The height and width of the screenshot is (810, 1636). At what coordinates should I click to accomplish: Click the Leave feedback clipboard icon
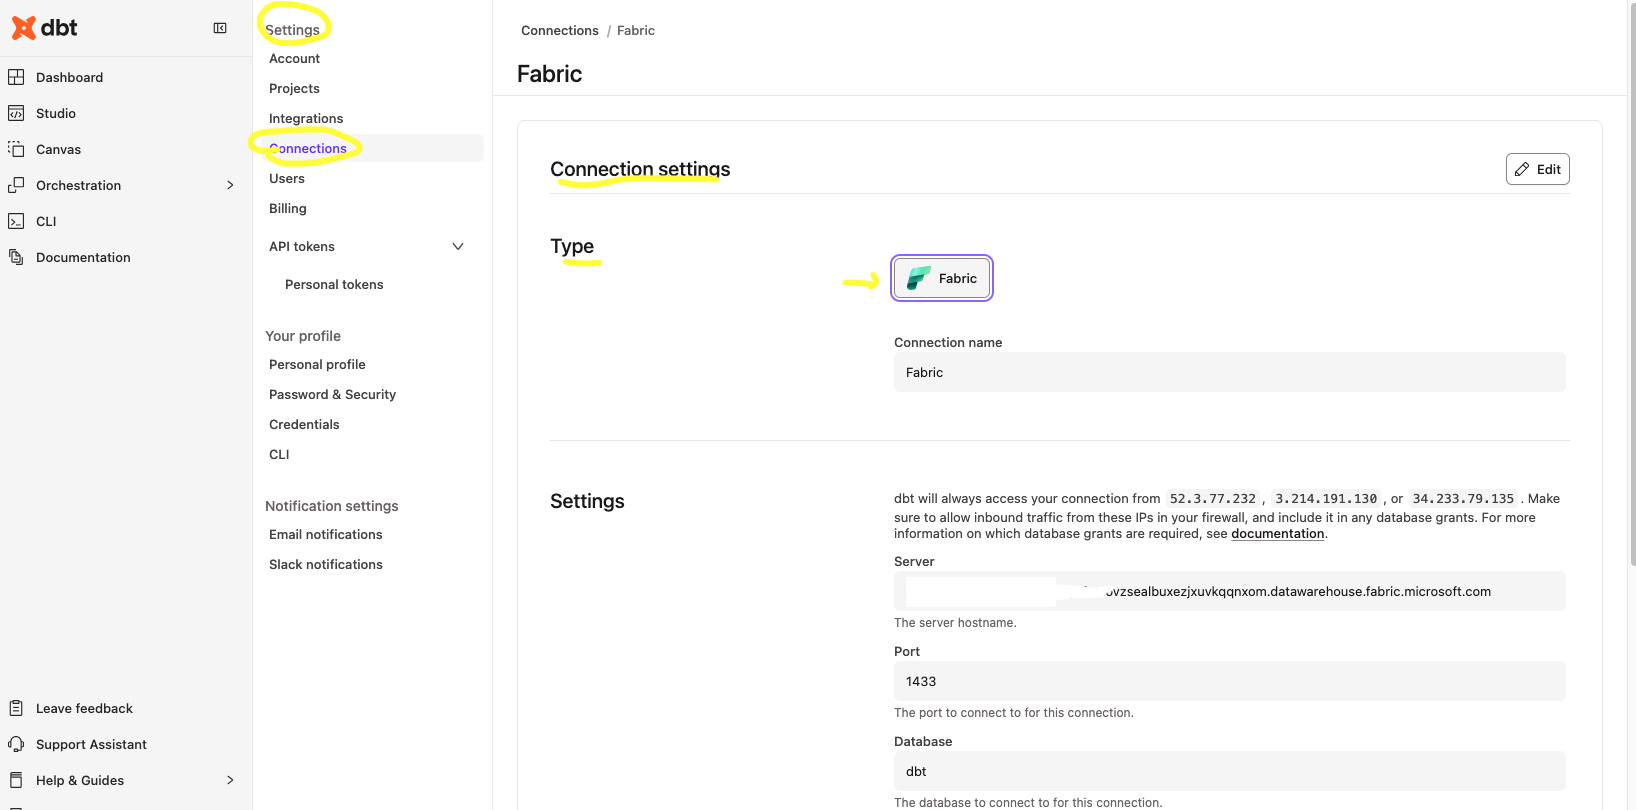(x=16, y=708)
